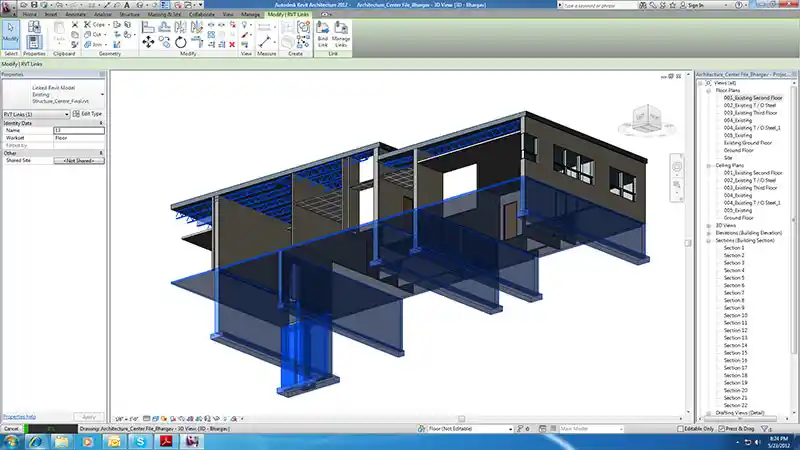Screen dimensions: 800x450
Task: Click the Bind Link icon
Action: click(x=322, y=34)
